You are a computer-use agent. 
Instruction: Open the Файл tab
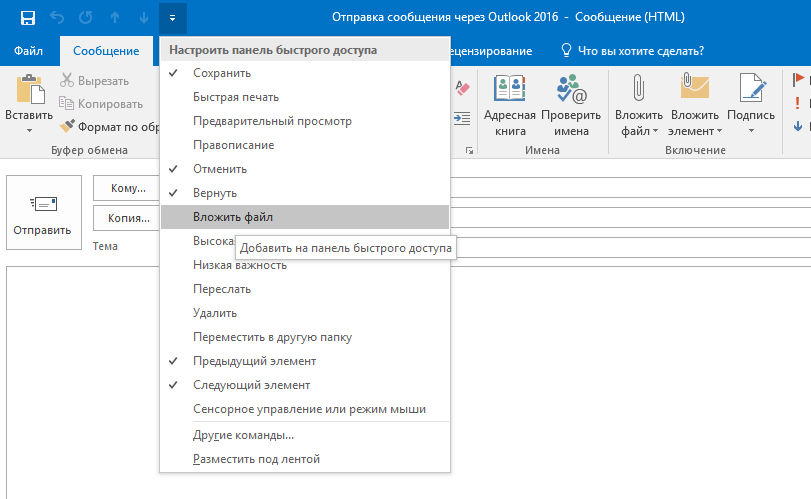[x=30, y=51]
